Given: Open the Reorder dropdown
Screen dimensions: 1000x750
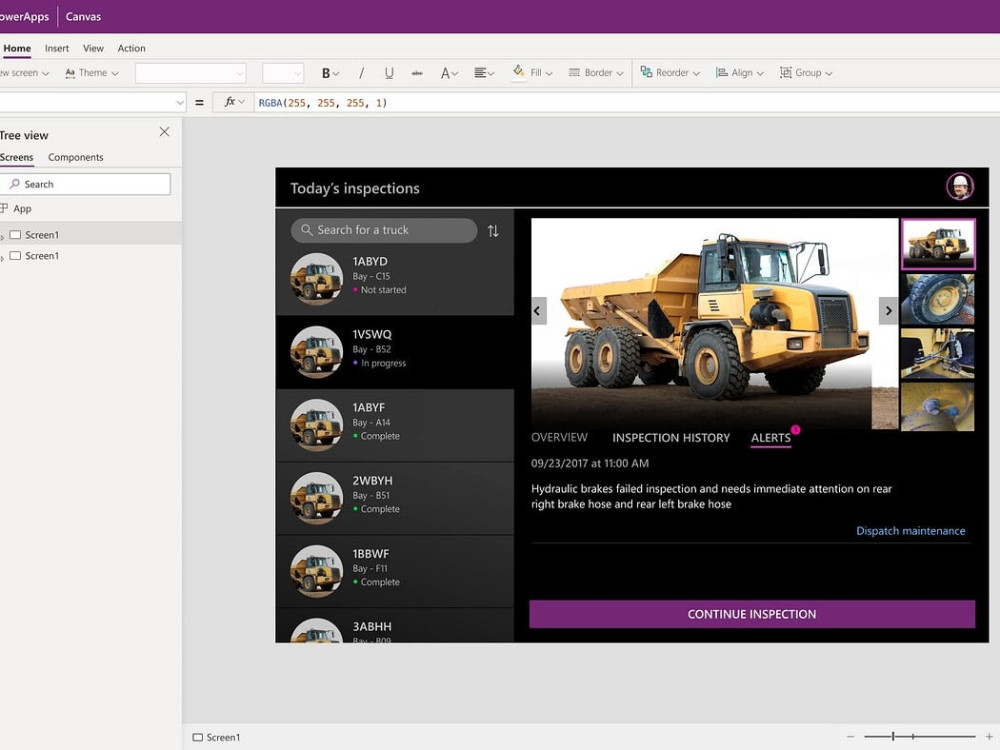Looking at the screenshot, I should coord(670,73).
